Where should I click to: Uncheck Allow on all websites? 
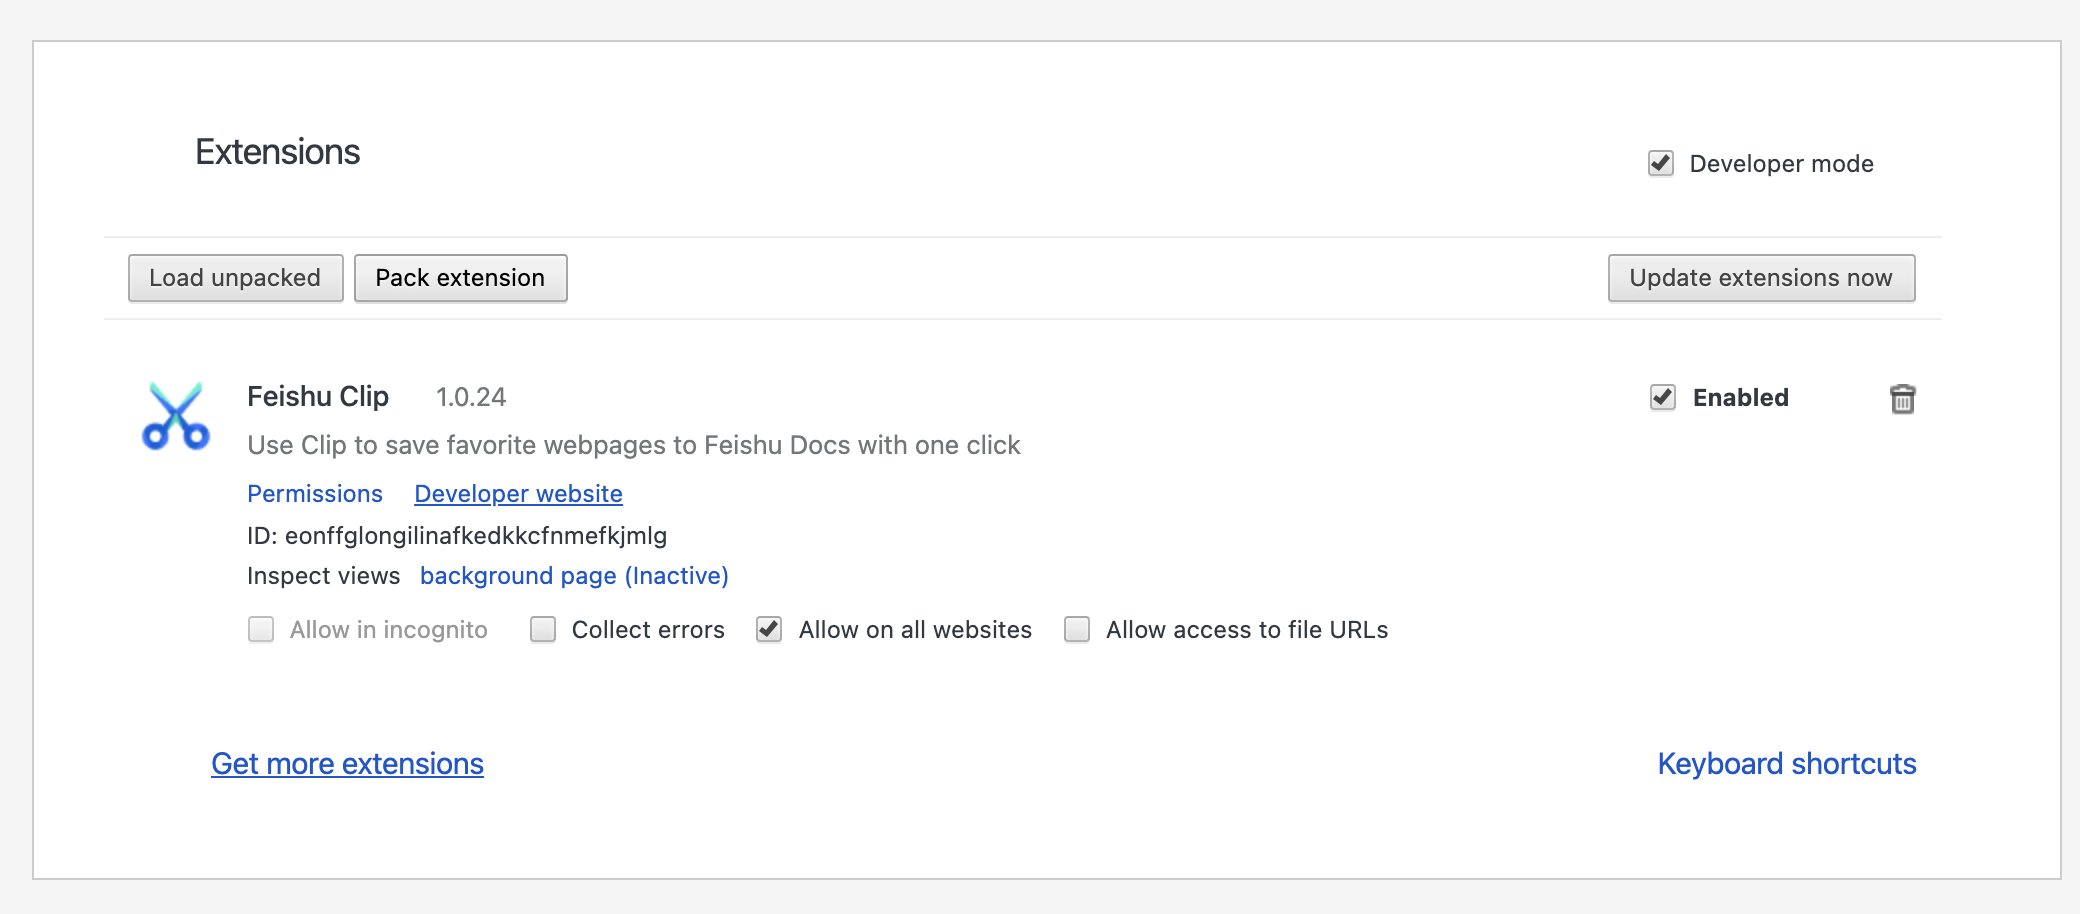coord(769,629)
